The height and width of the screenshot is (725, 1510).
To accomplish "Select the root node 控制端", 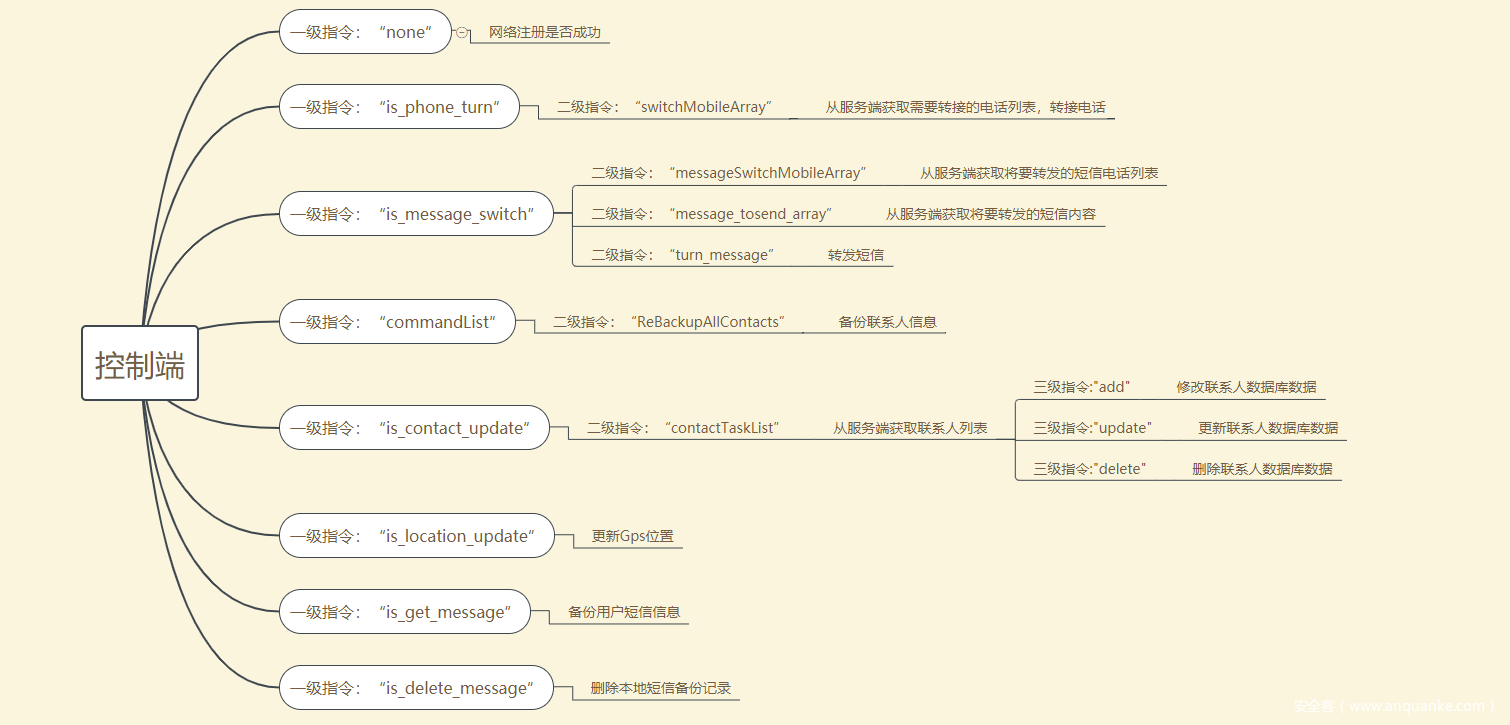I will tap(140, 363).
